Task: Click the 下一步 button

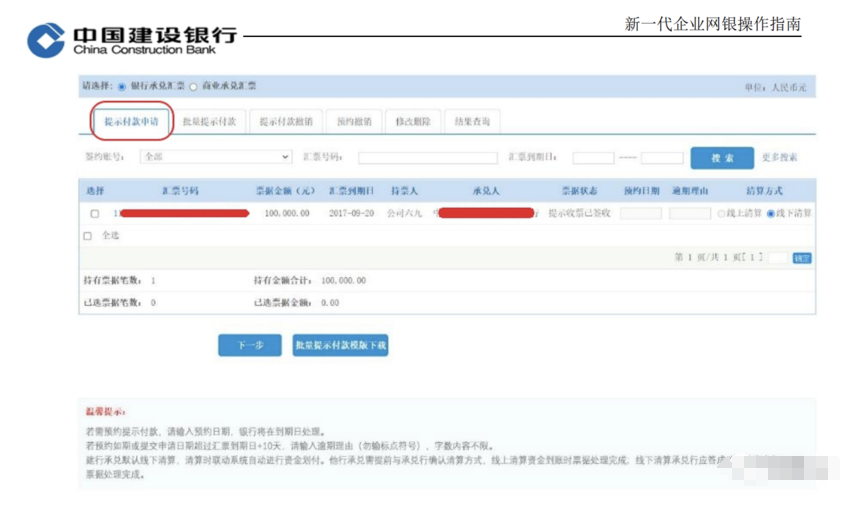Action: point(250,345)
